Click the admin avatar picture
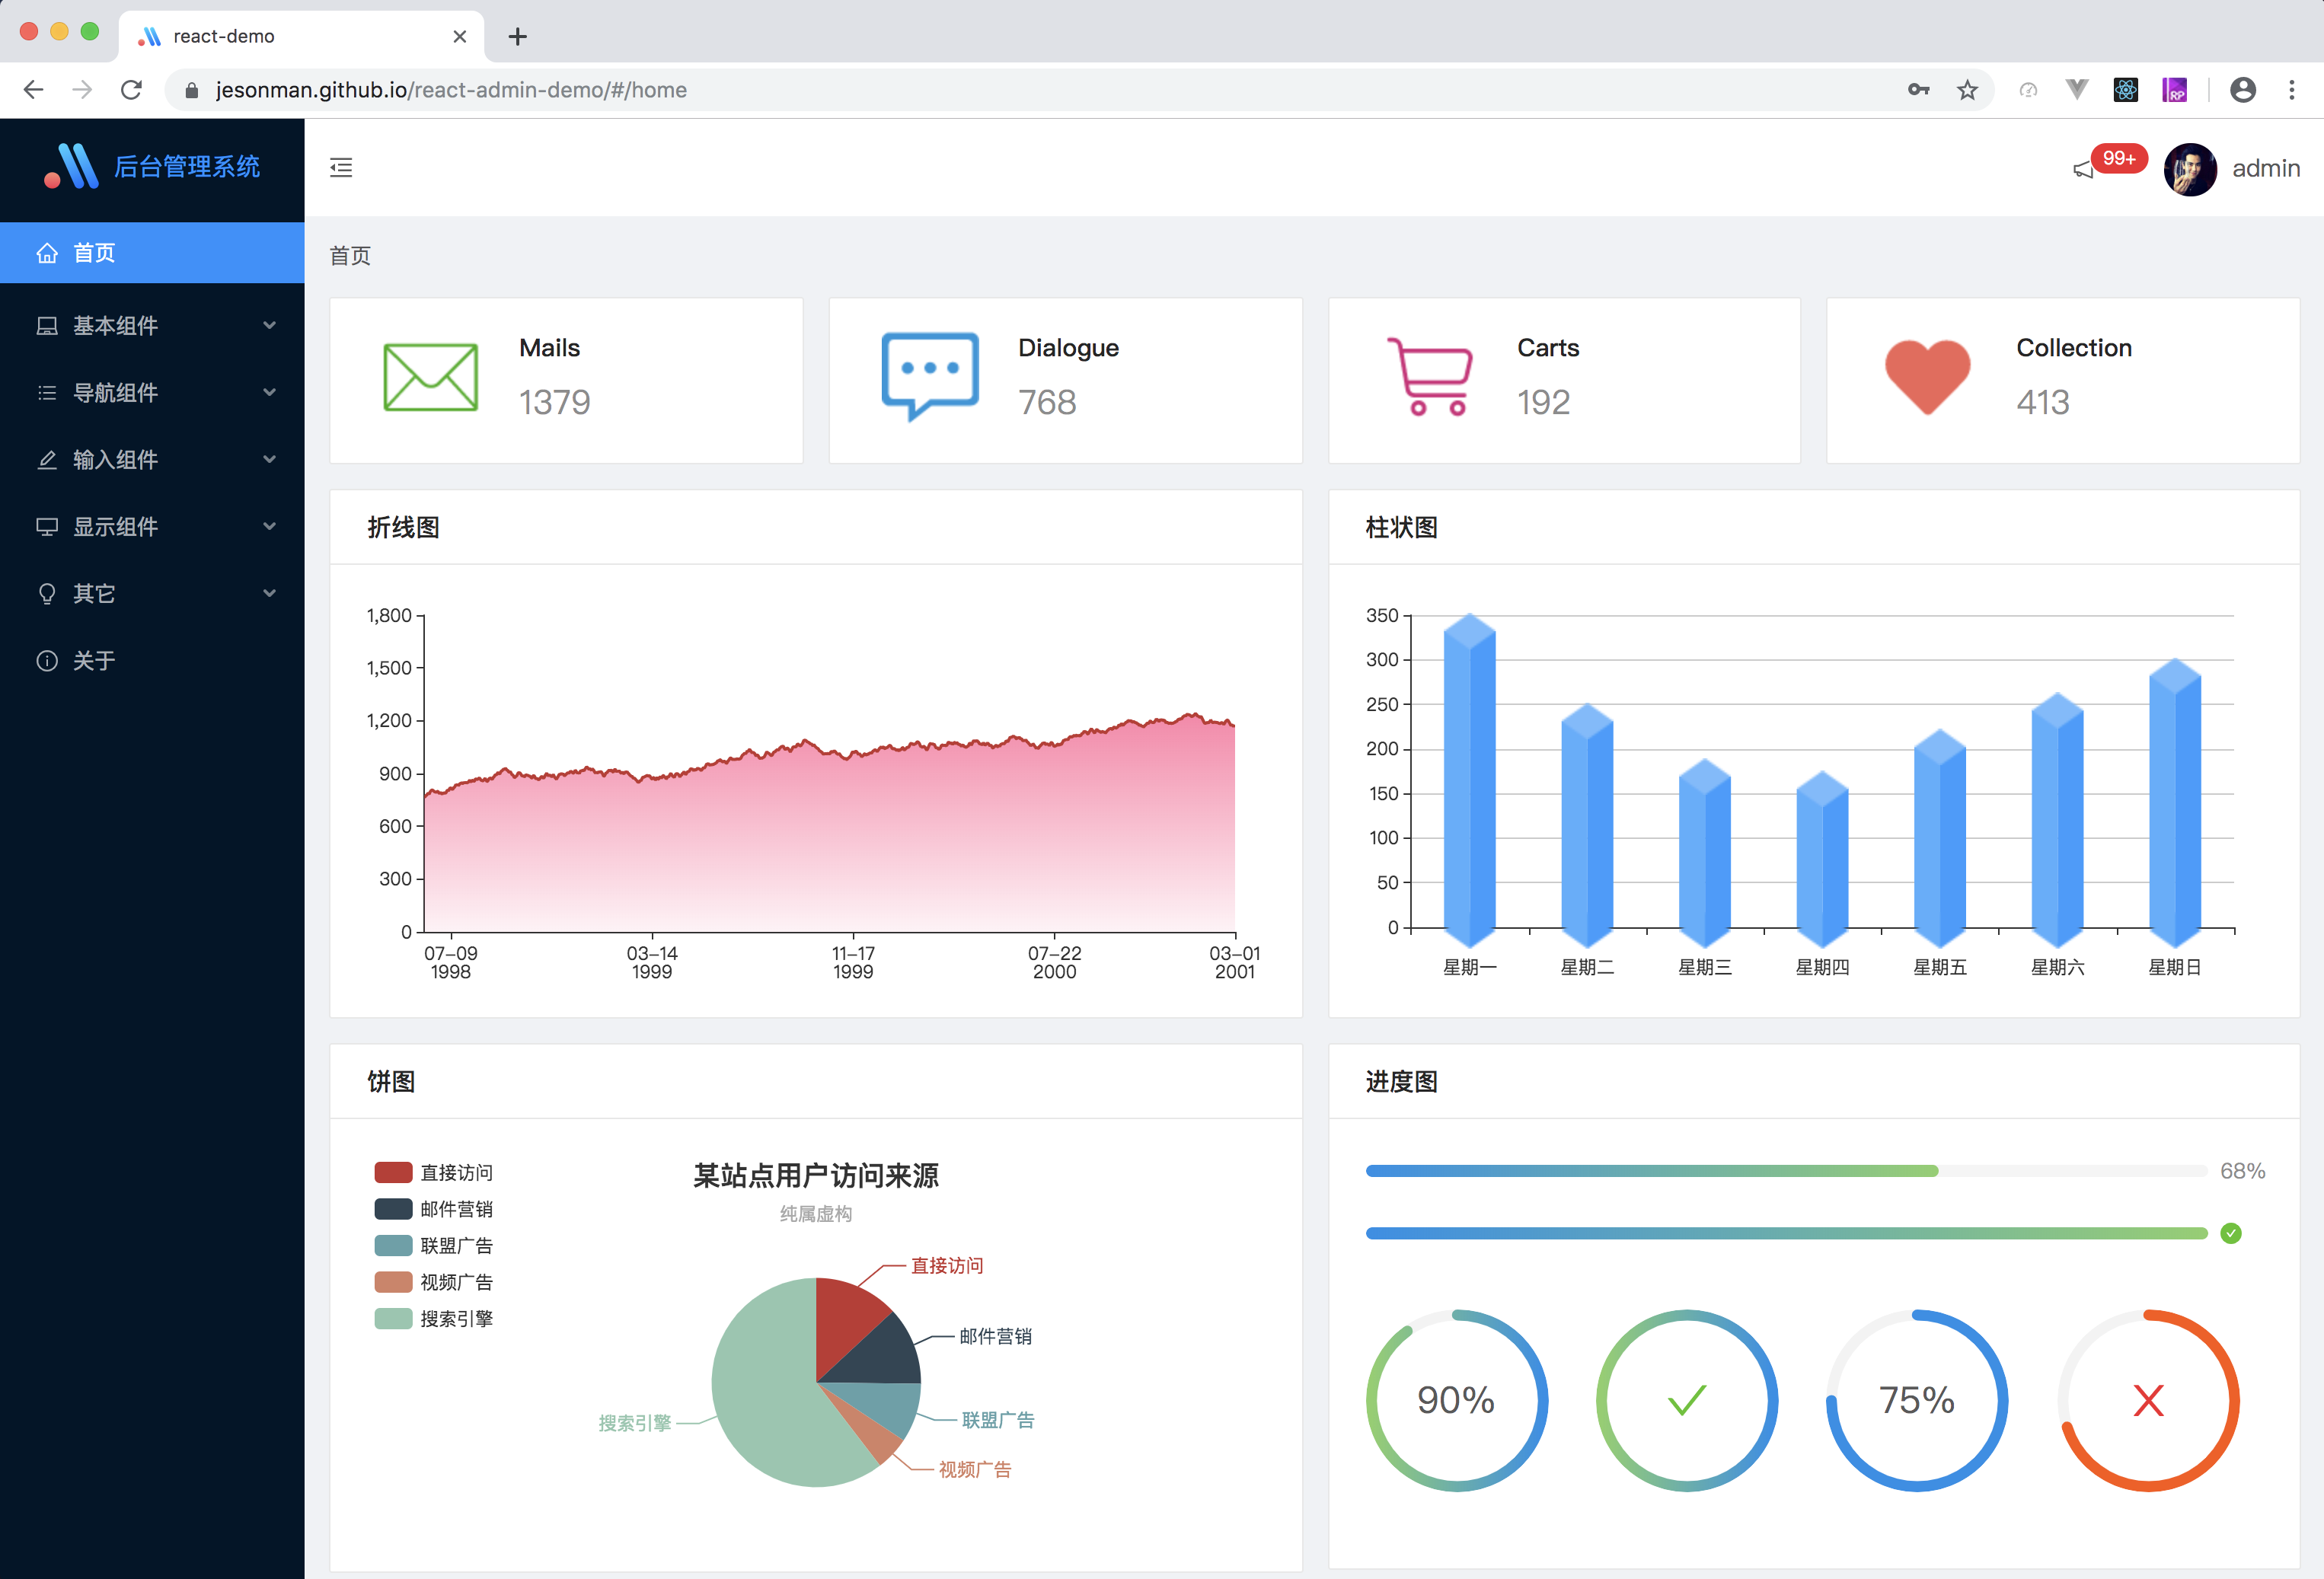 [2190, 169]
